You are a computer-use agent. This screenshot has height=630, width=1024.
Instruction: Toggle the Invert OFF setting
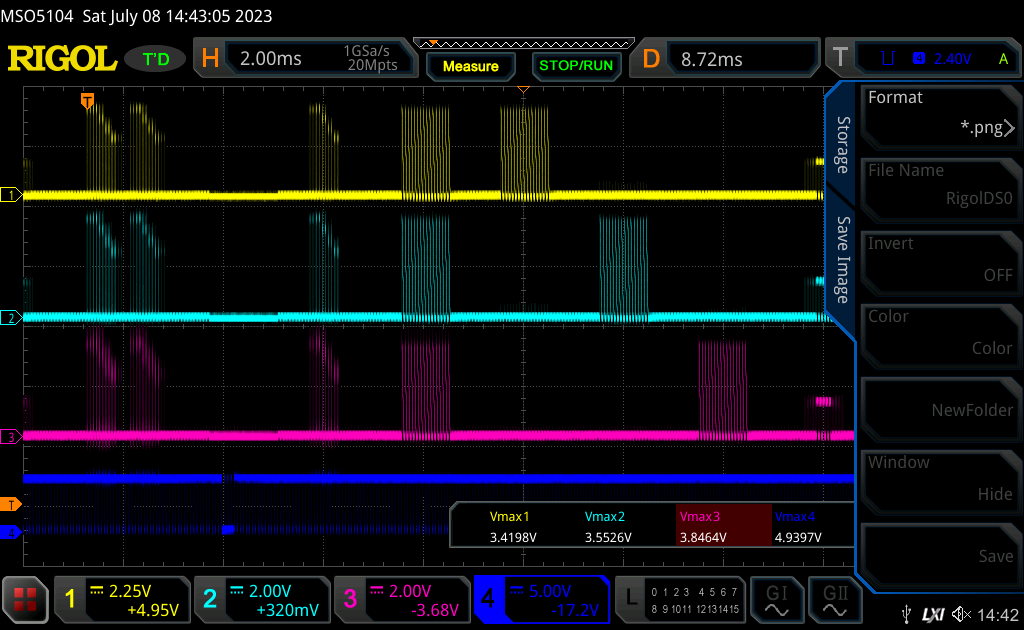pos(940,260)
